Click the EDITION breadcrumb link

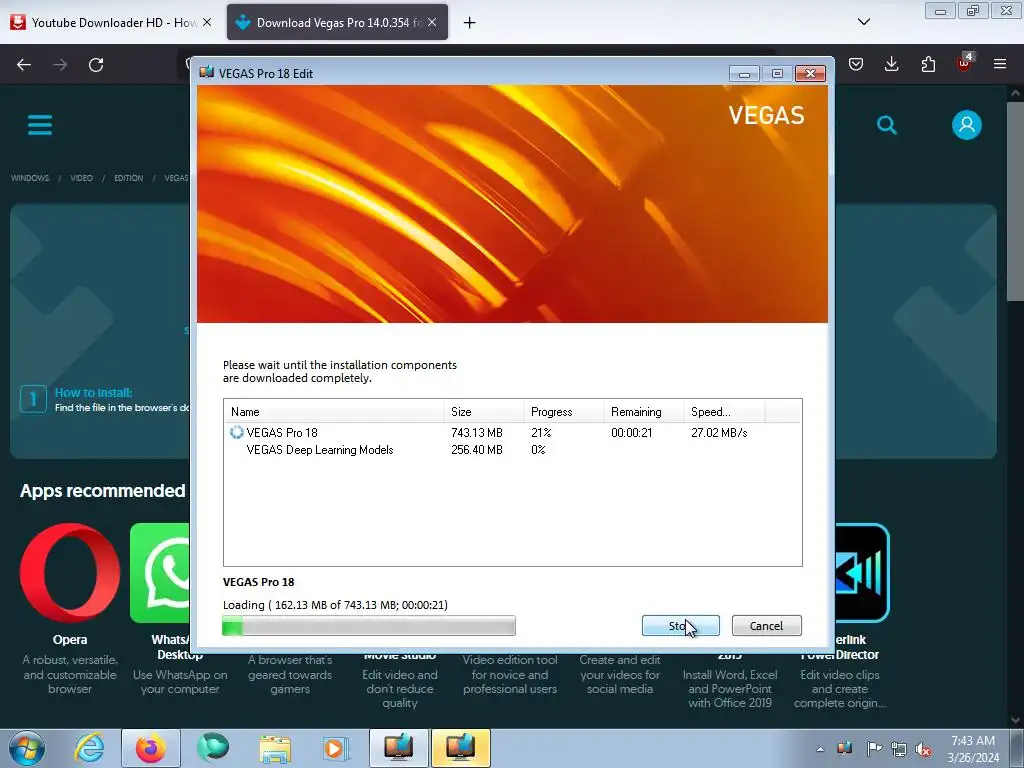[129, 178]
